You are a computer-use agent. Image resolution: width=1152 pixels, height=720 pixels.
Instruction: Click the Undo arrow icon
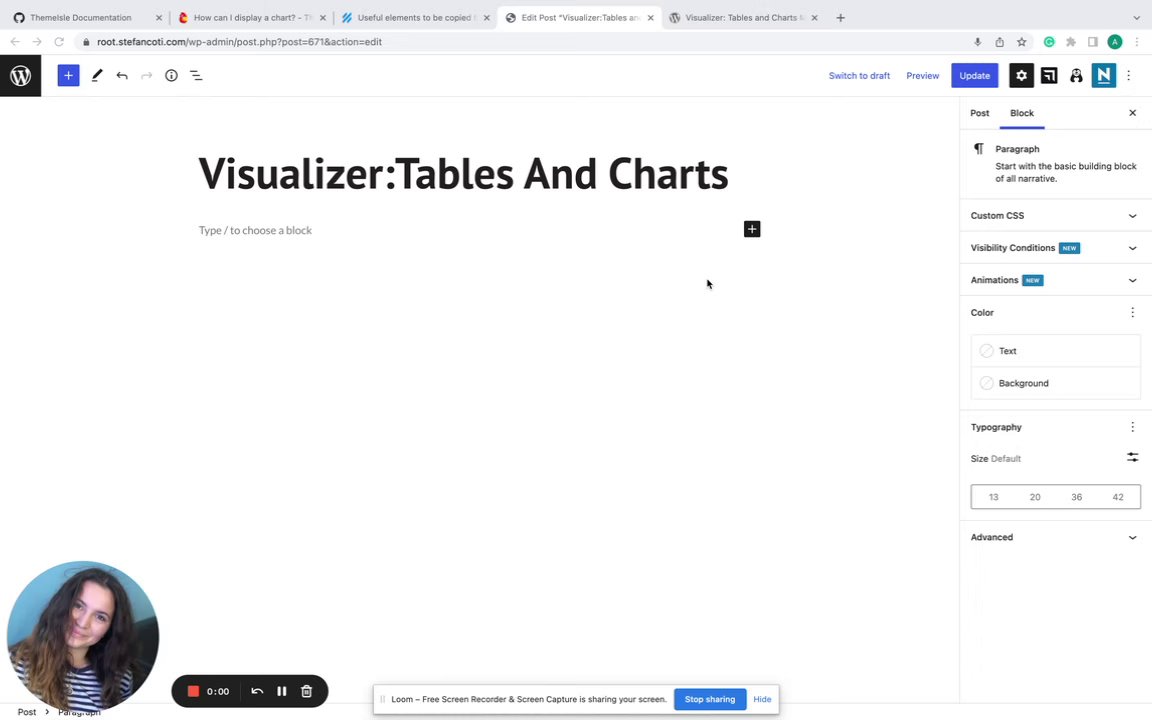tap(122, 76)
